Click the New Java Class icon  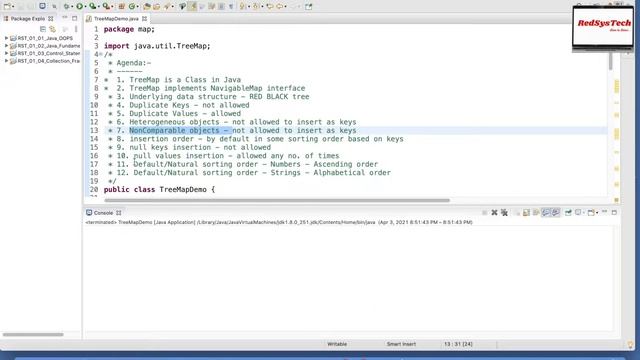132,6
